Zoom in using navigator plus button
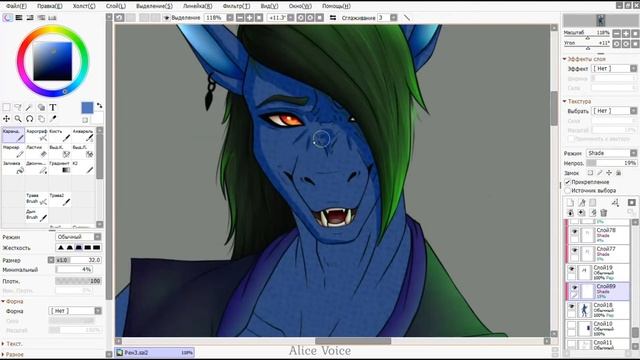Screen dimensions: 640x360 point(625,33)
